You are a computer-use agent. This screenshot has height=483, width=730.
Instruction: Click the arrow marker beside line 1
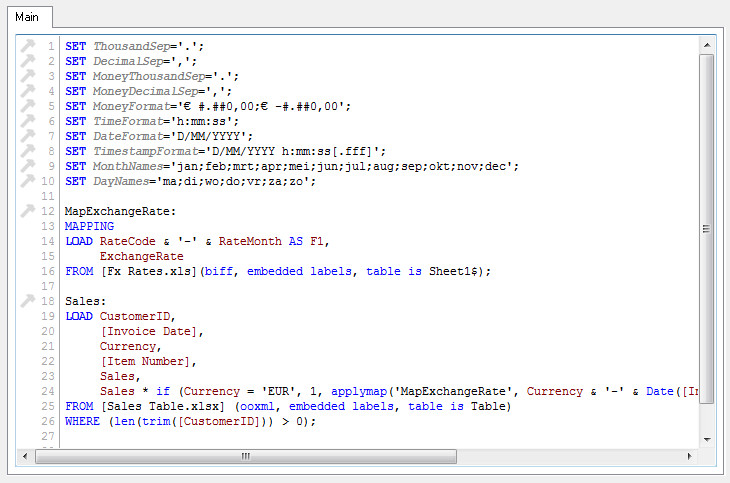coord(27,46)
